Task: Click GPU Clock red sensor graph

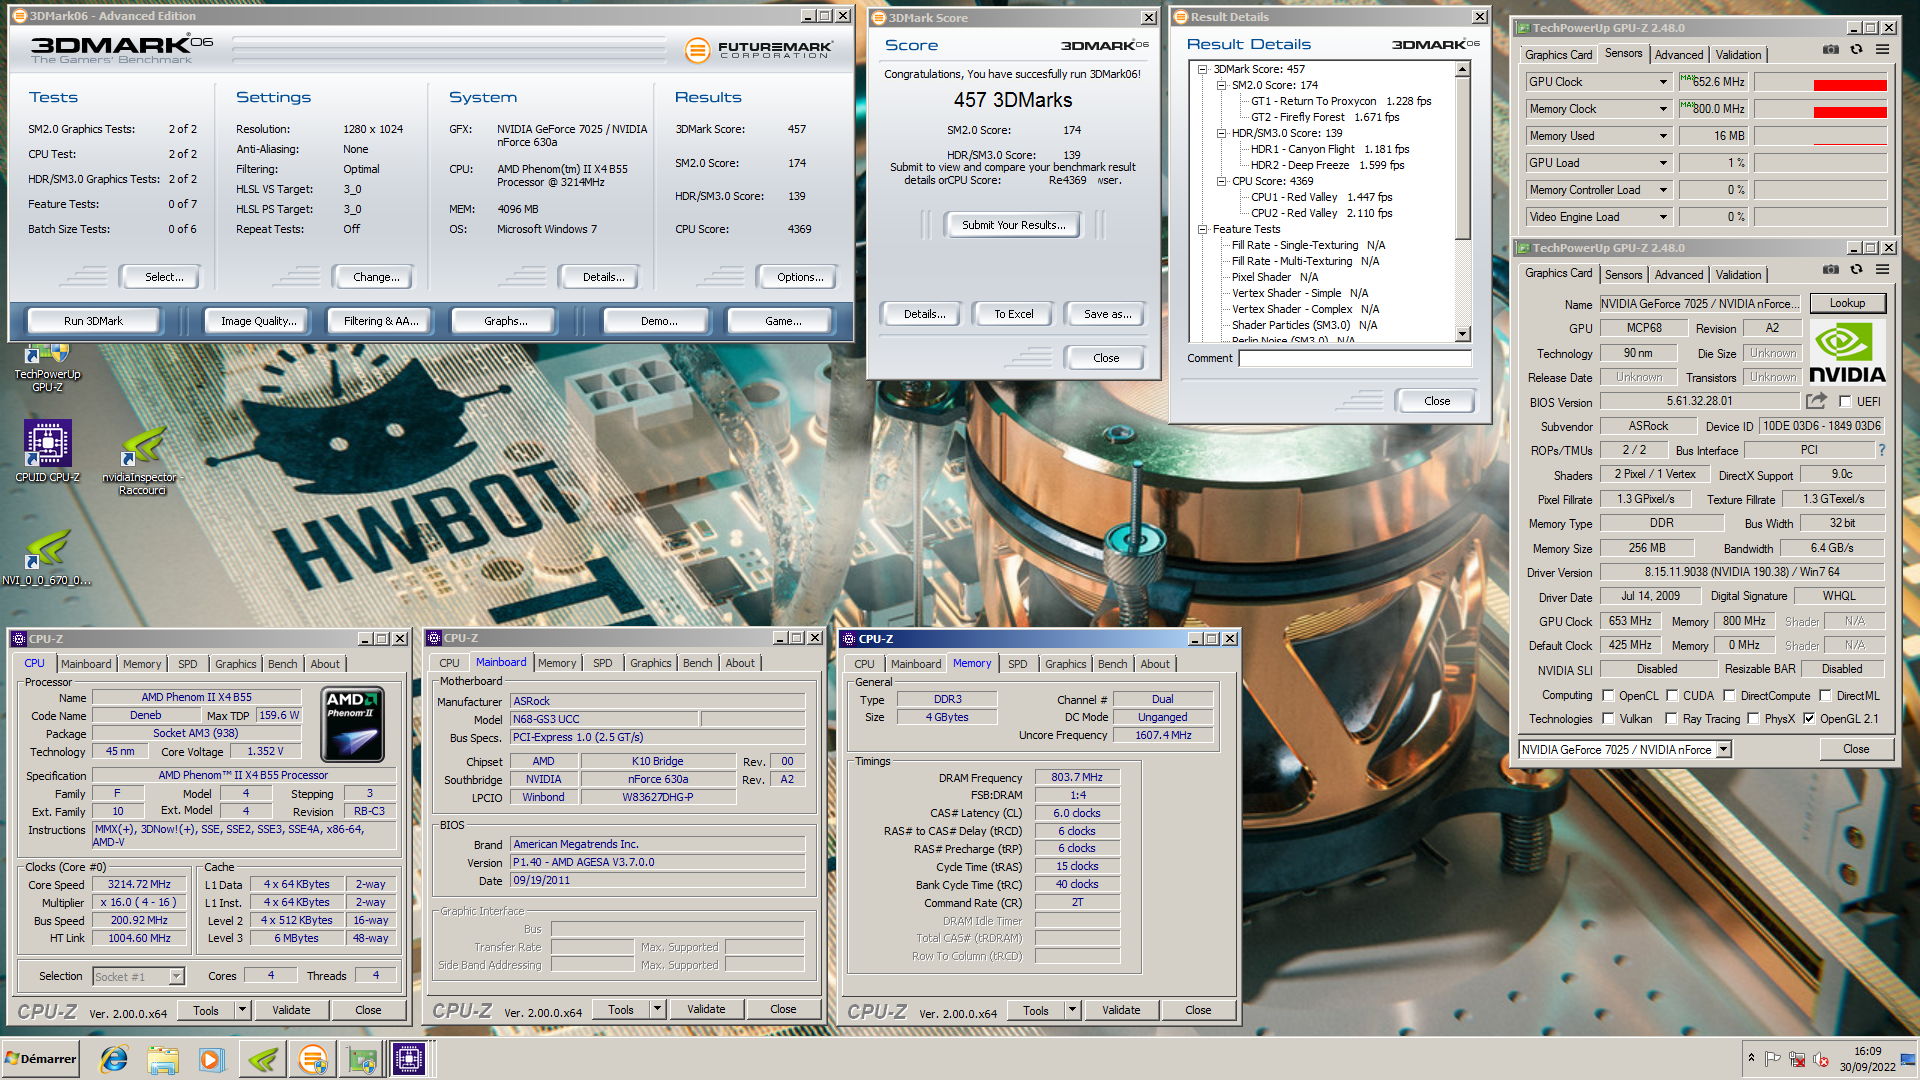Action: coord(1820,82)
